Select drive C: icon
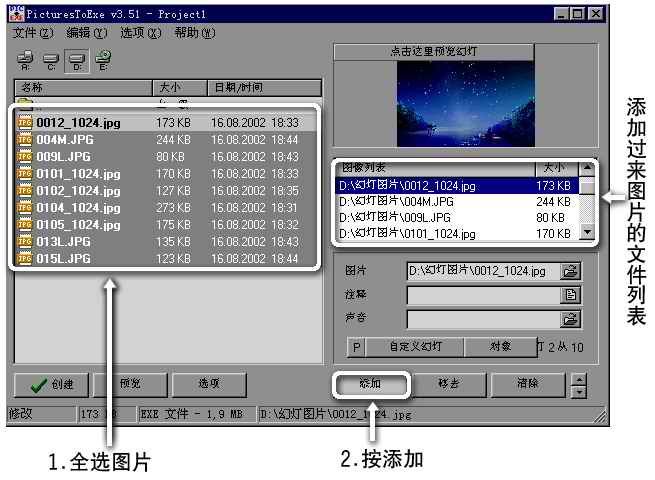This screenshot has width=655, height=480. coord(51,61)
